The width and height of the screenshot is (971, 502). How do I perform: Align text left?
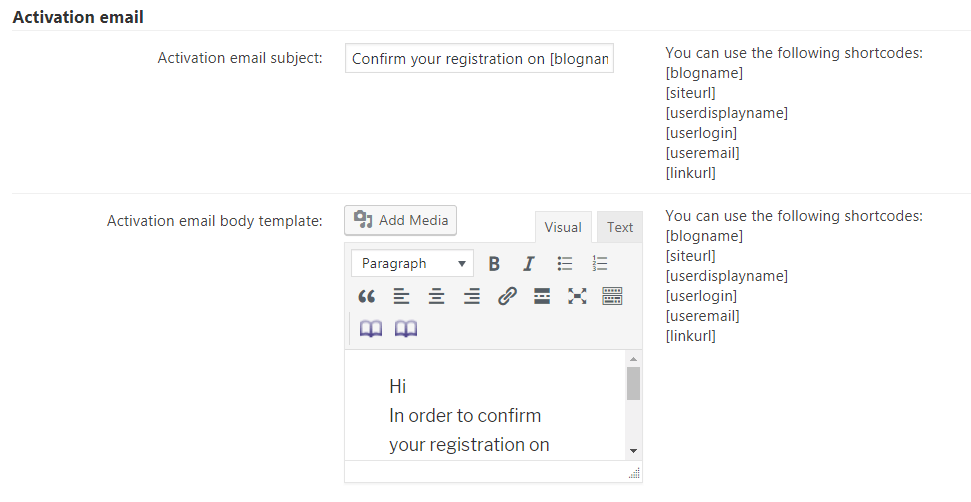pos(401,296)
